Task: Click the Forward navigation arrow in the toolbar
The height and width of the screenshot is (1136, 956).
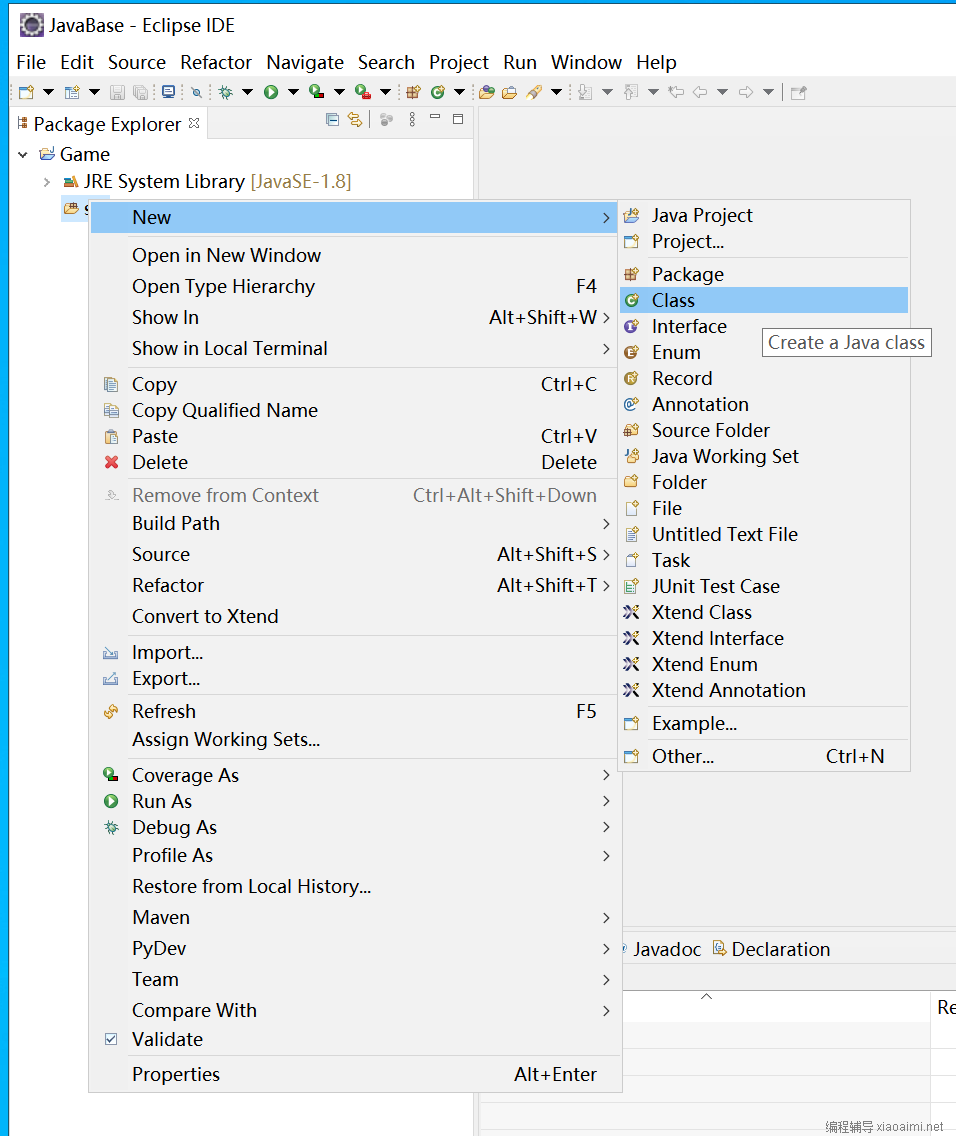Action: pos(746,92)
